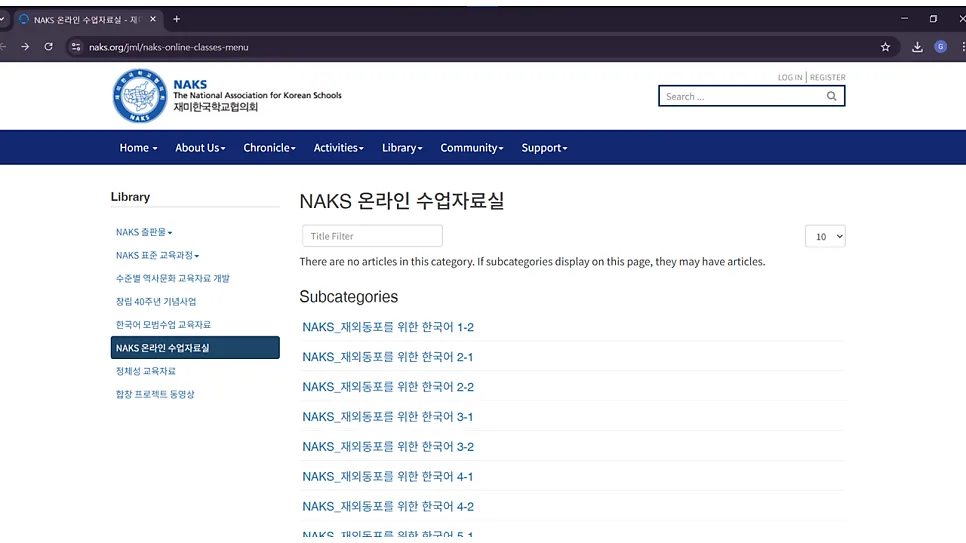Open the Activities menu
The image size is (966, 543).
click(x=338, y=148)
